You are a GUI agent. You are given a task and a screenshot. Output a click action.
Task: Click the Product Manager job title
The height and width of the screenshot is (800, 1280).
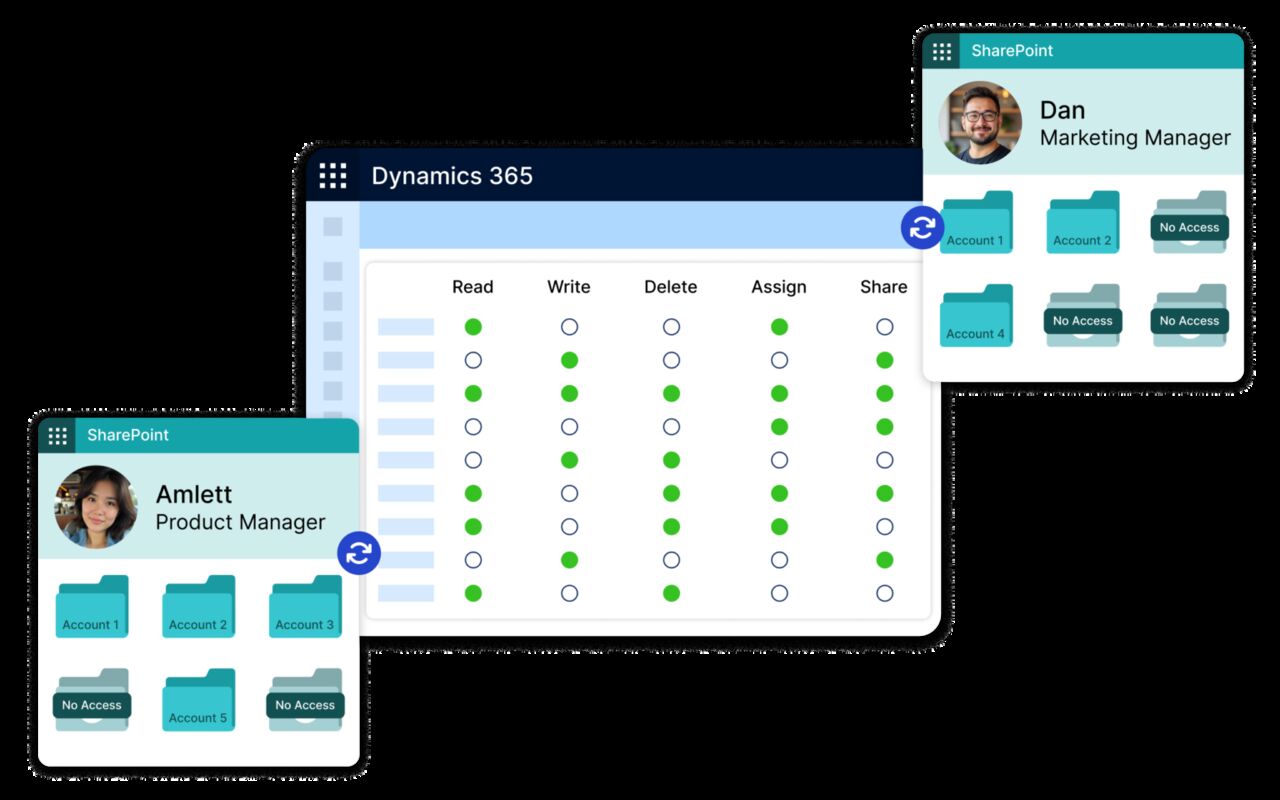[x=240, y=522]
